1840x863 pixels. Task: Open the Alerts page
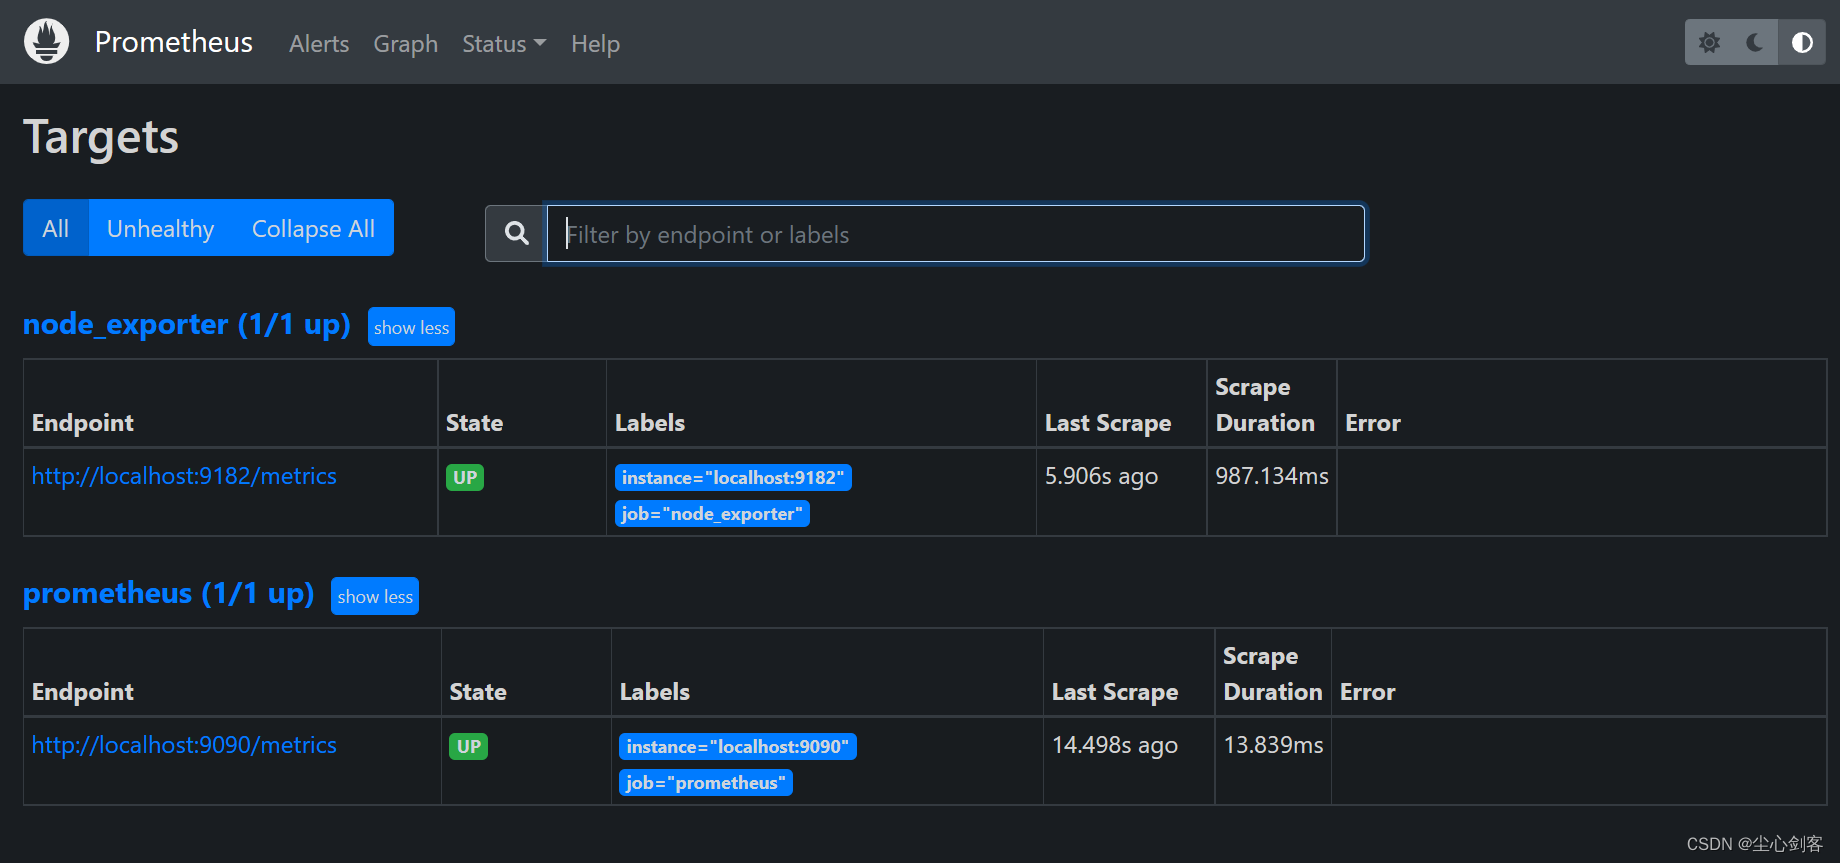[x=319, y=44]
